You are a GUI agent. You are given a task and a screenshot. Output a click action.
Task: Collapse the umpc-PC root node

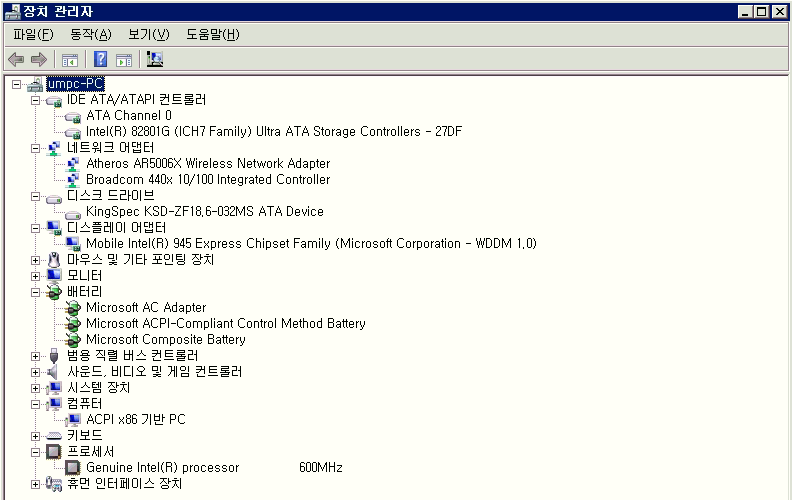[x=16, y=84]
